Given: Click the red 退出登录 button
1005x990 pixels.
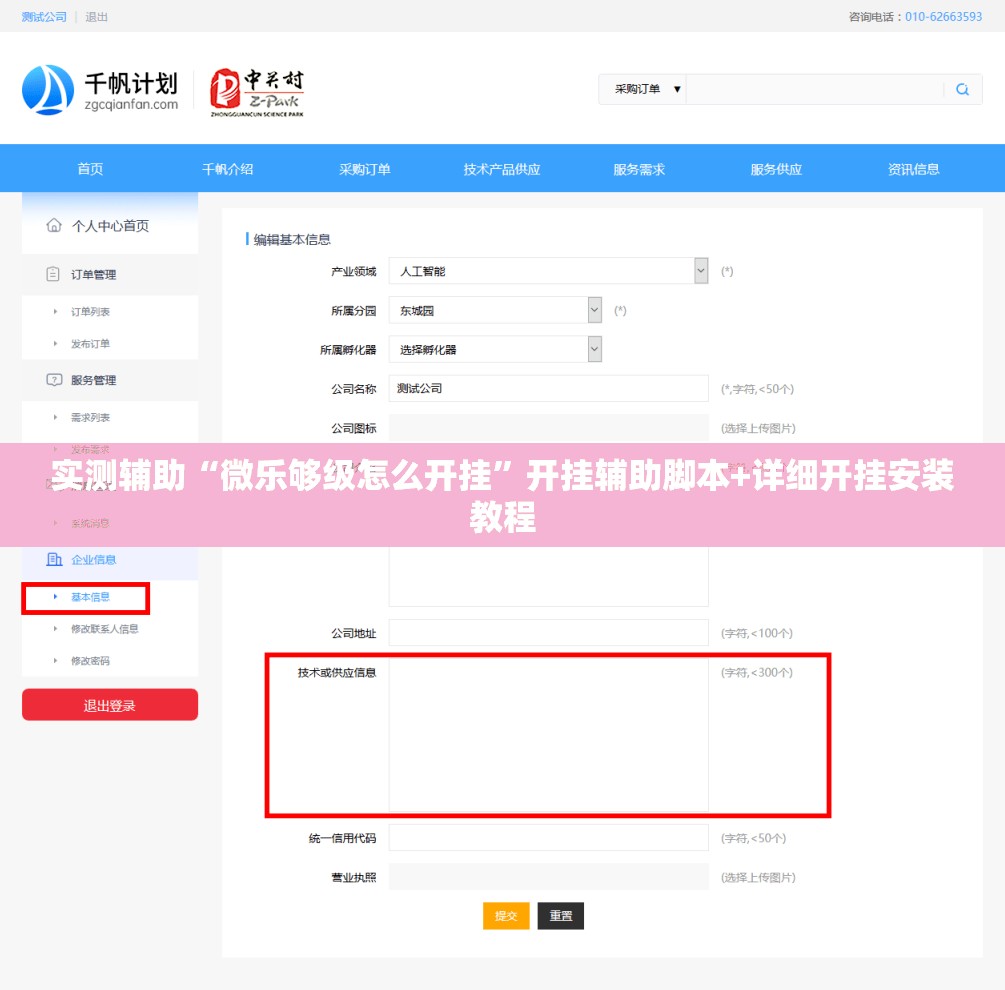Looking at the screenshot, I should click(110, 705).
